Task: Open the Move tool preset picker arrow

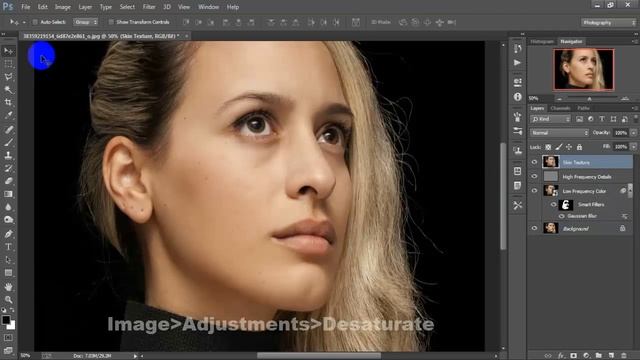Action: 24,22
